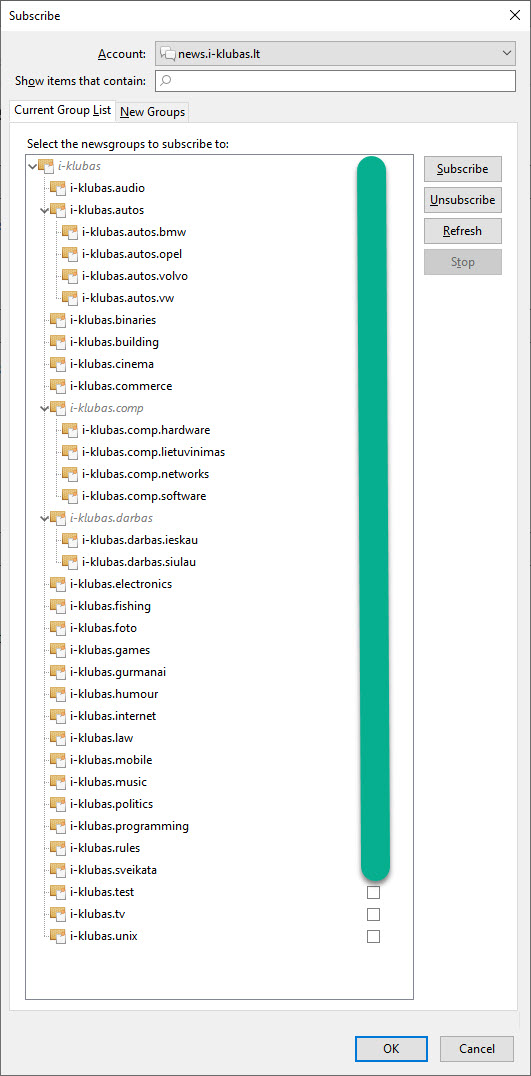Click the newsgroup icon beside i-klubas.autos.bmw
The height and width of the screenshot is (1076, 531).
70,232
